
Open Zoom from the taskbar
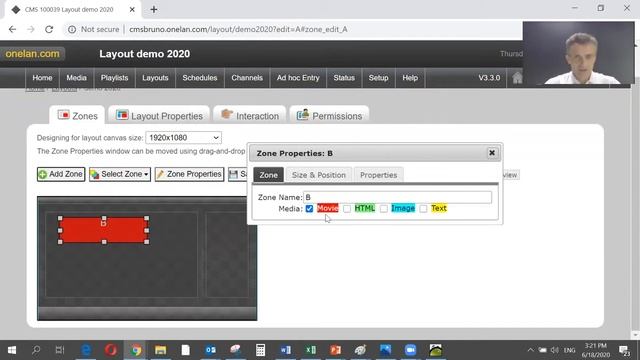(x=410, y=350)
